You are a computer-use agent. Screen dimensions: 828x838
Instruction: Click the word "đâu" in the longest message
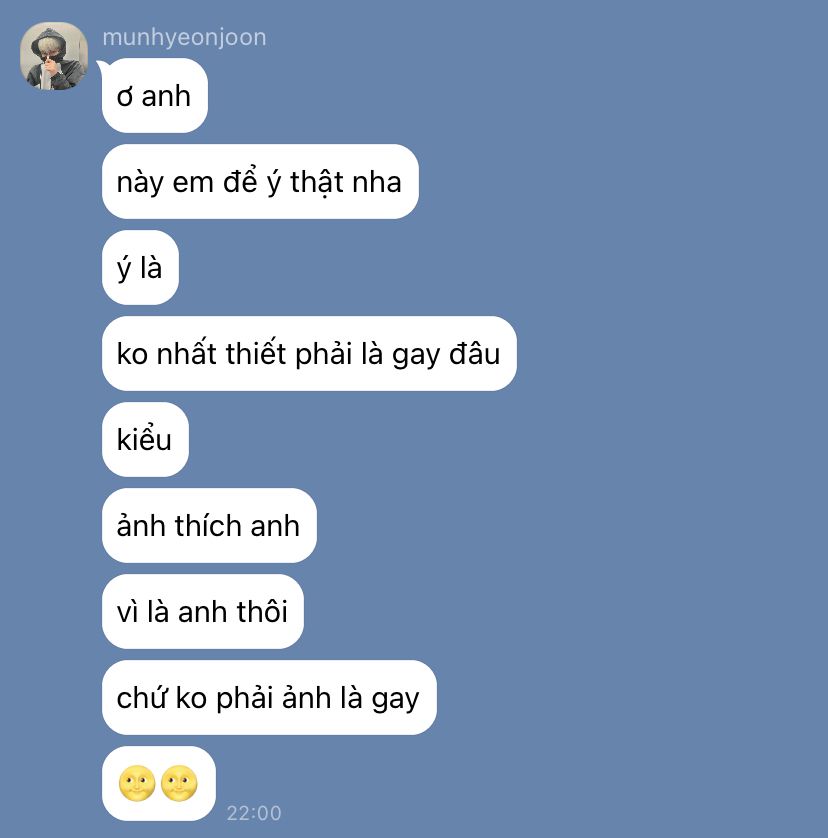tap(475, 354)
